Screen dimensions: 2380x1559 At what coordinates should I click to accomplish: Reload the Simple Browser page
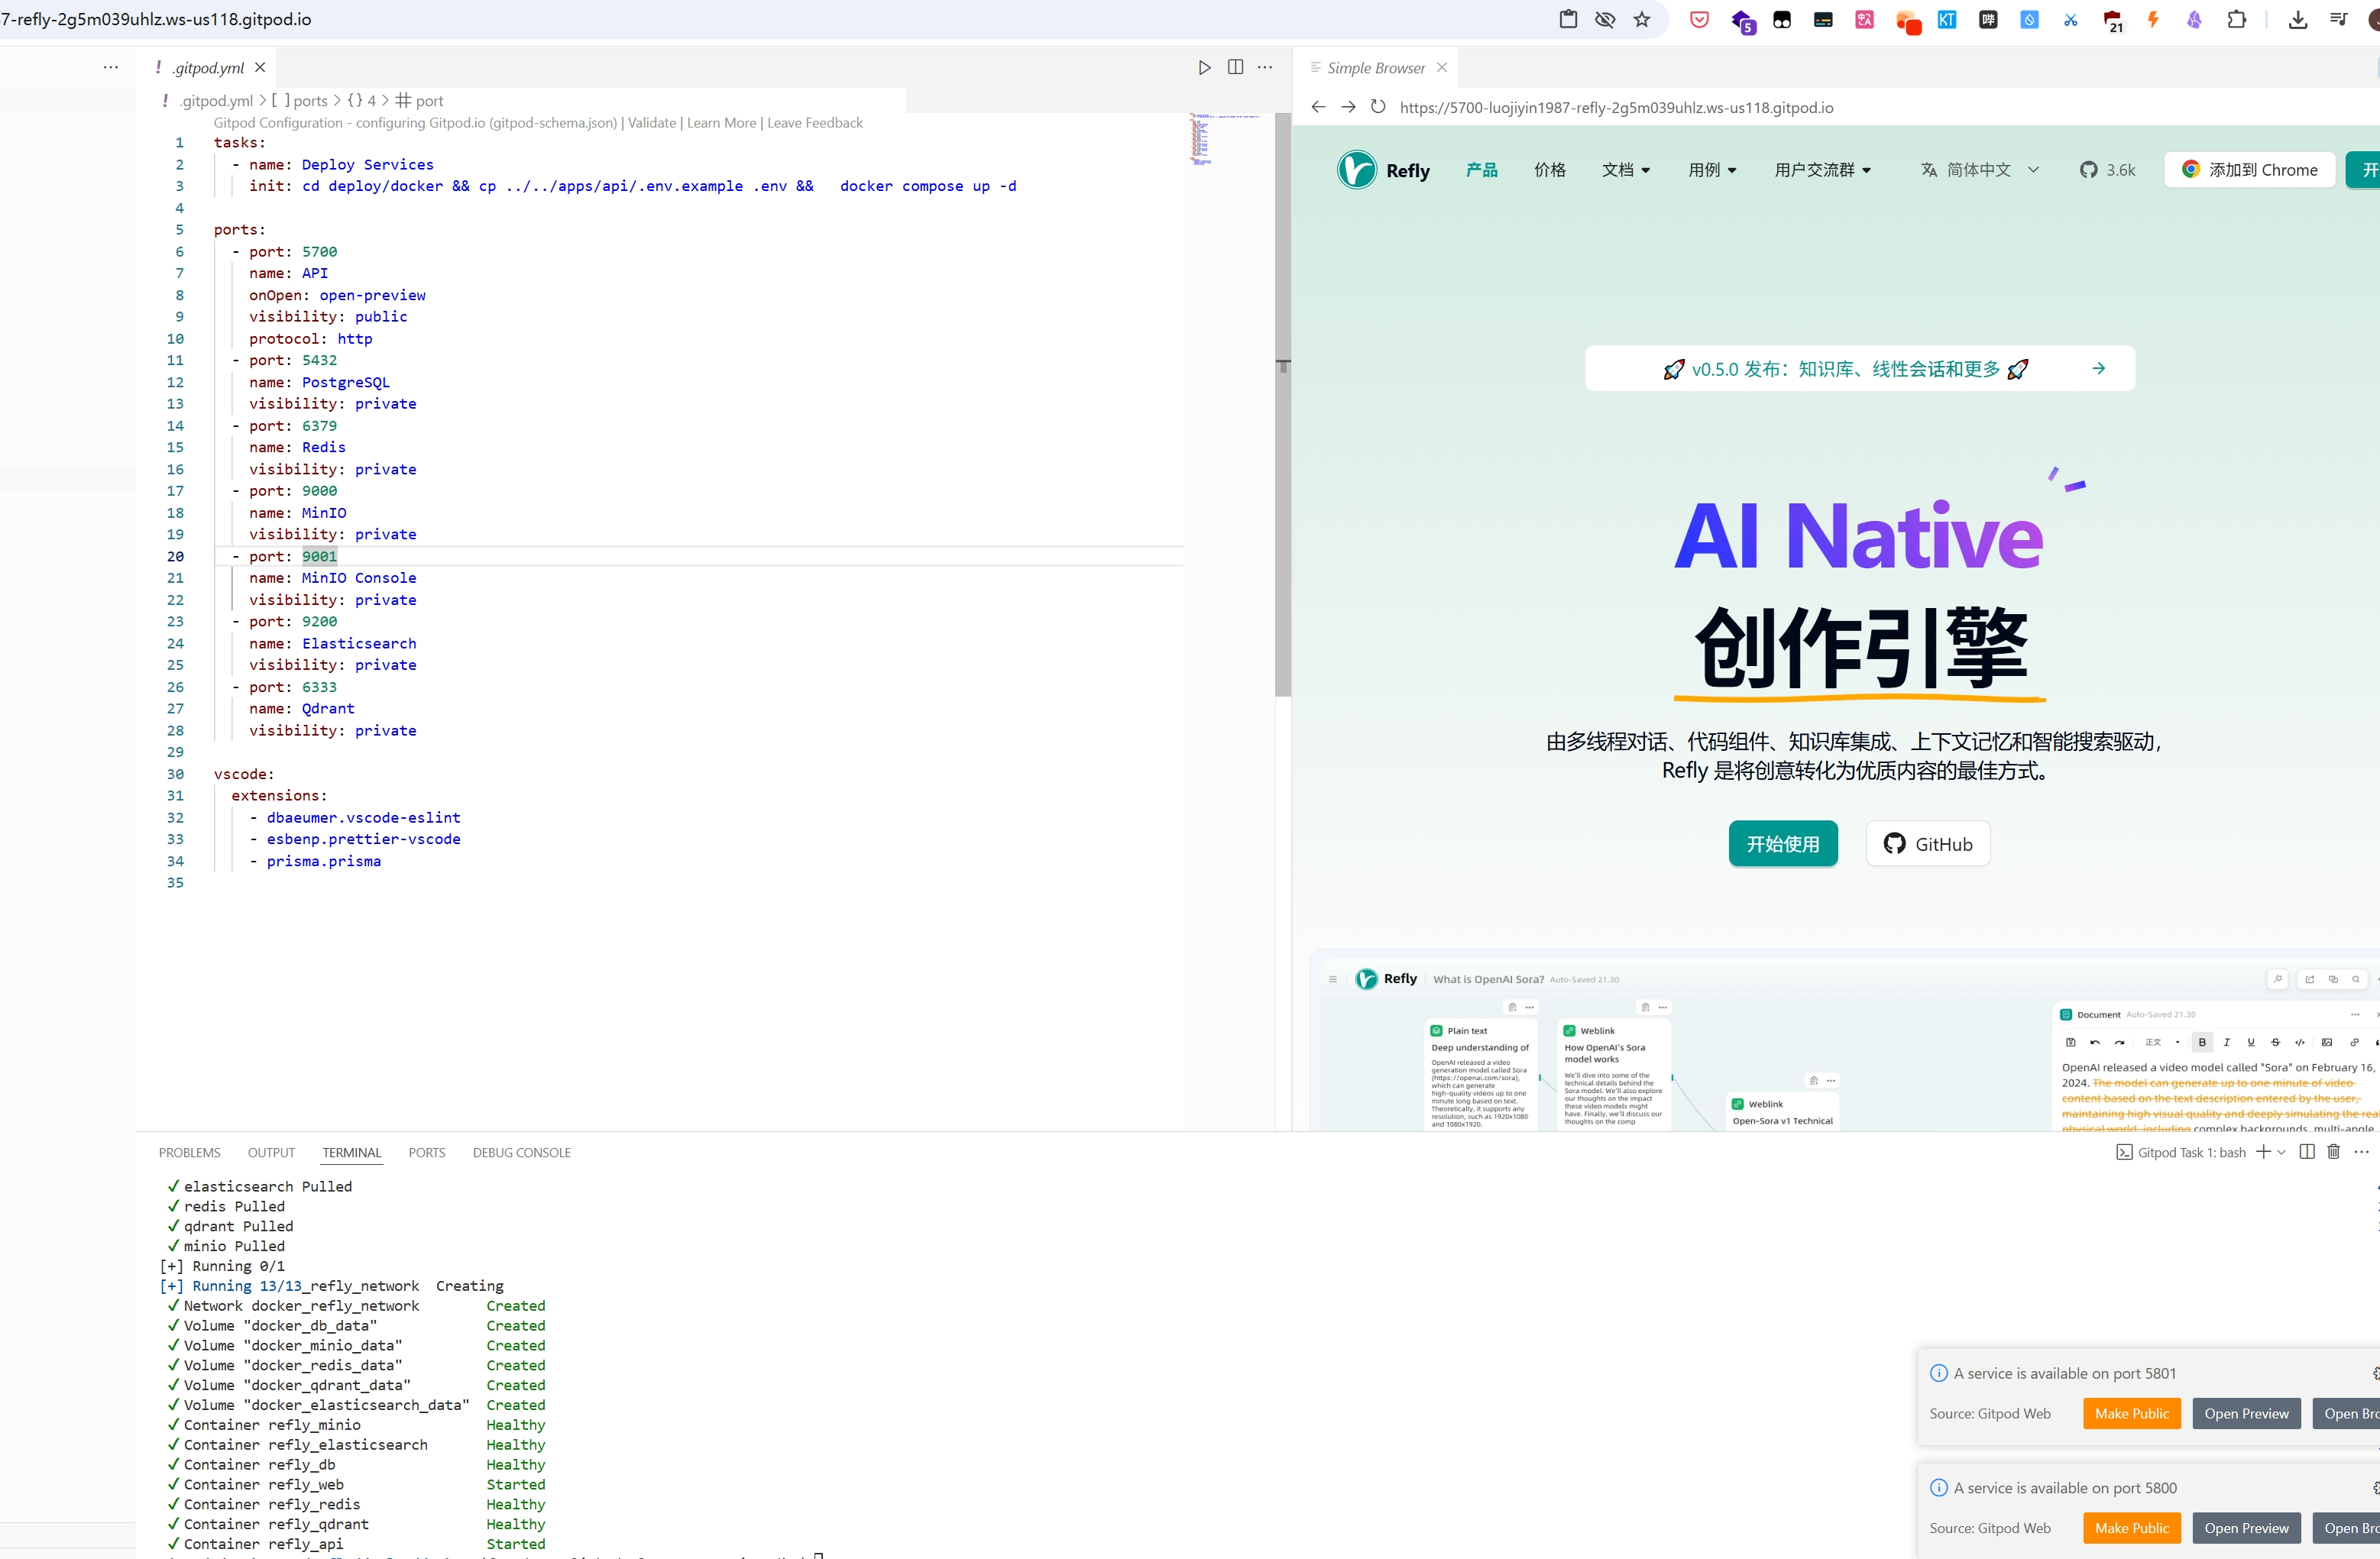[x=1378, y=107]
